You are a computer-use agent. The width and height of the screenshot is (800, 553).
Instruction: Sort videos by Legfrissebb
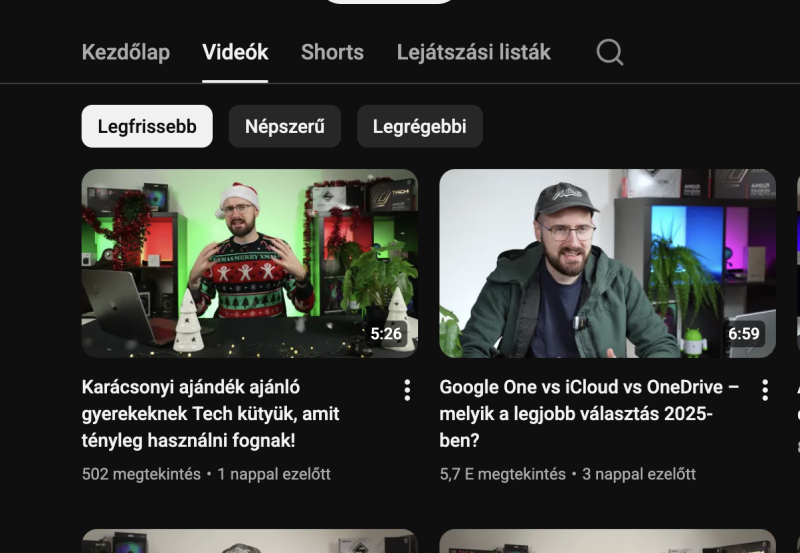[x=147, y=127]
